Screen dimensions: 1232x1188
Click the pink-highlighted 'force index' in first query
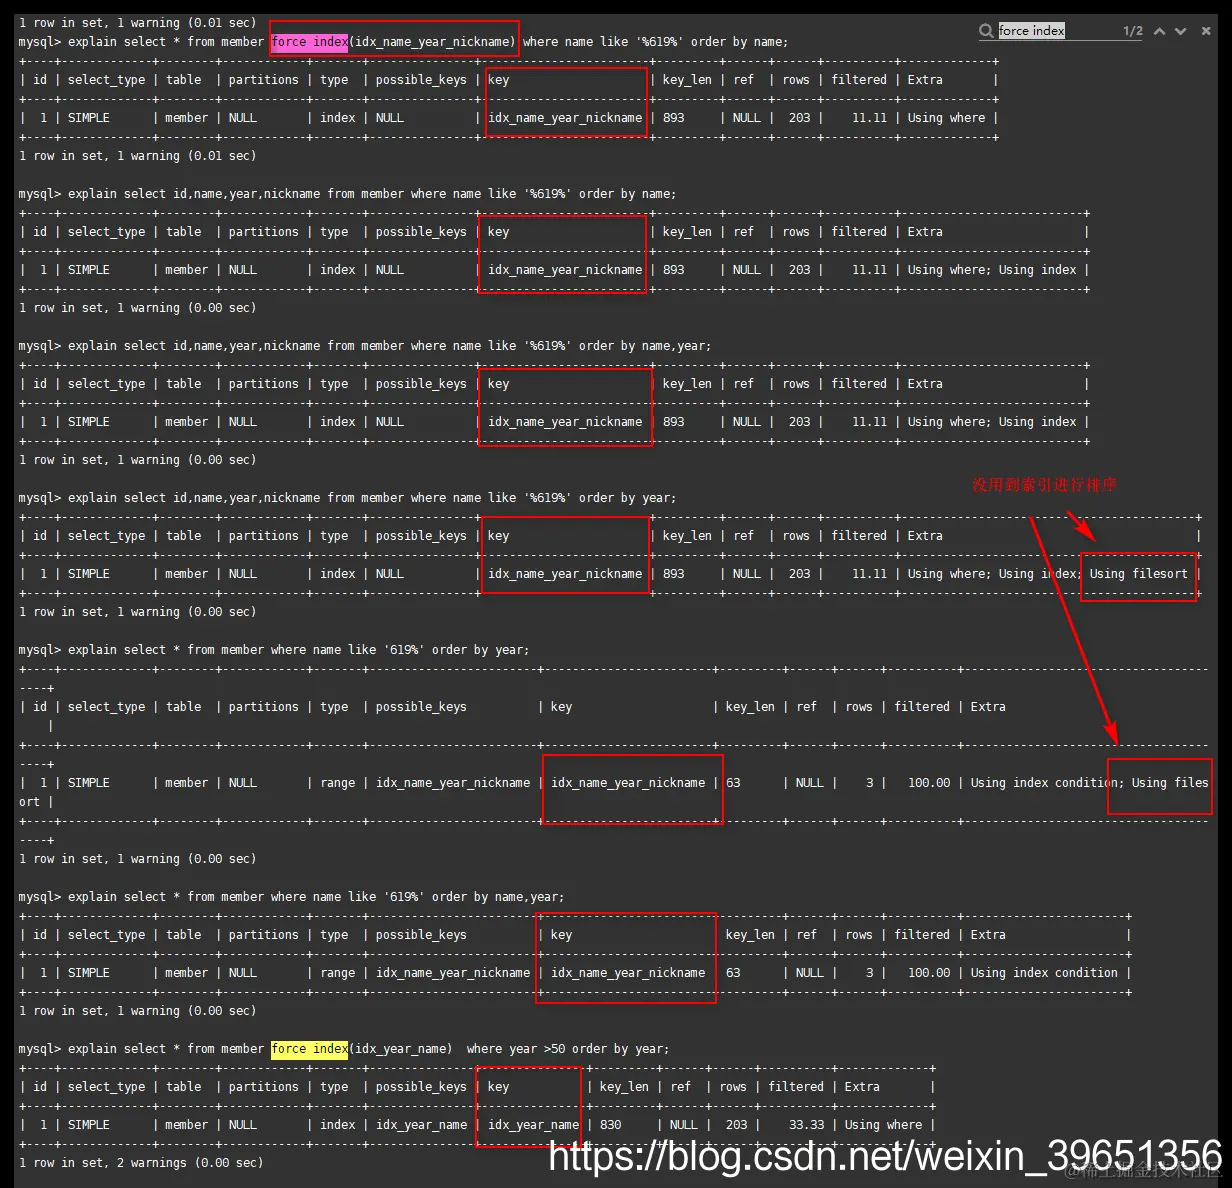pos(310,42)
